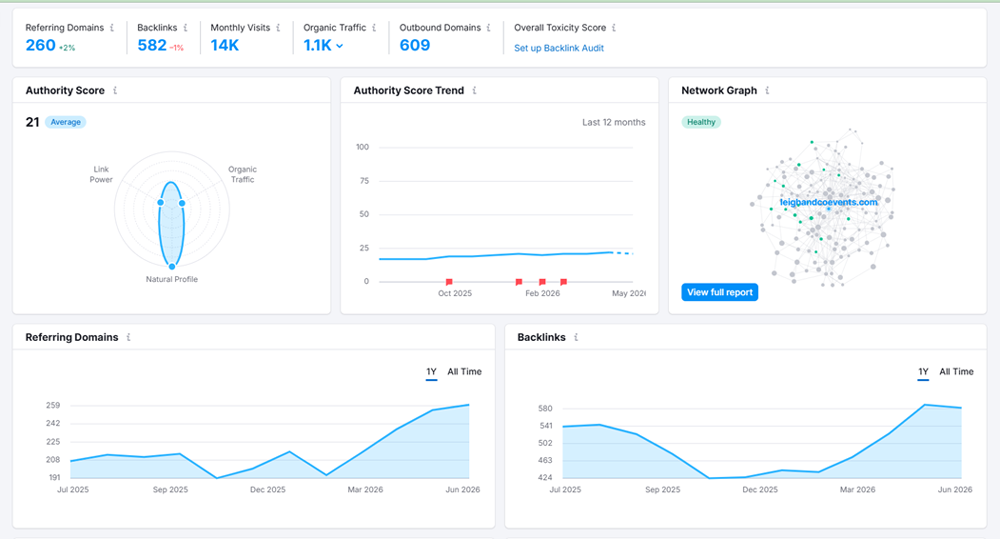Click the Organic Traffic point on radar chart

click(x=182, y=203)
